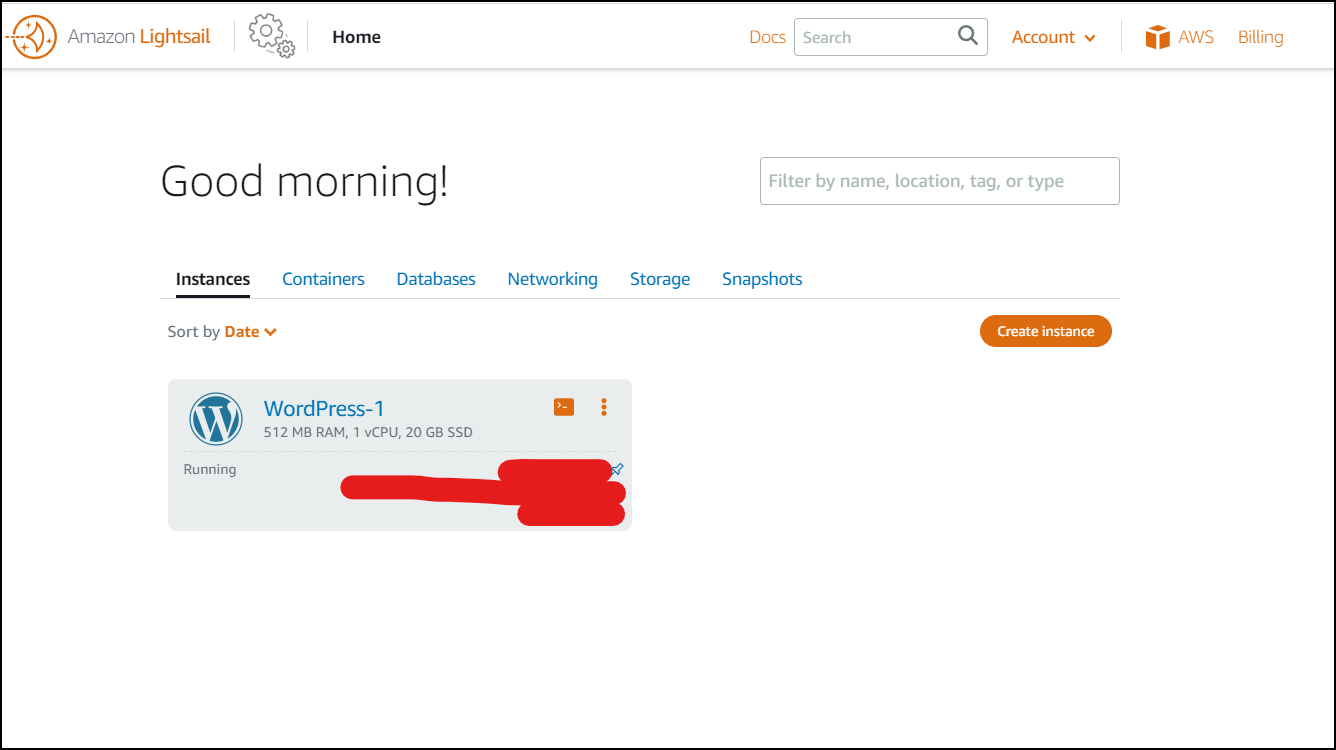Focus the filter by name field
1336x750 pixels.
tap(940, 181)
